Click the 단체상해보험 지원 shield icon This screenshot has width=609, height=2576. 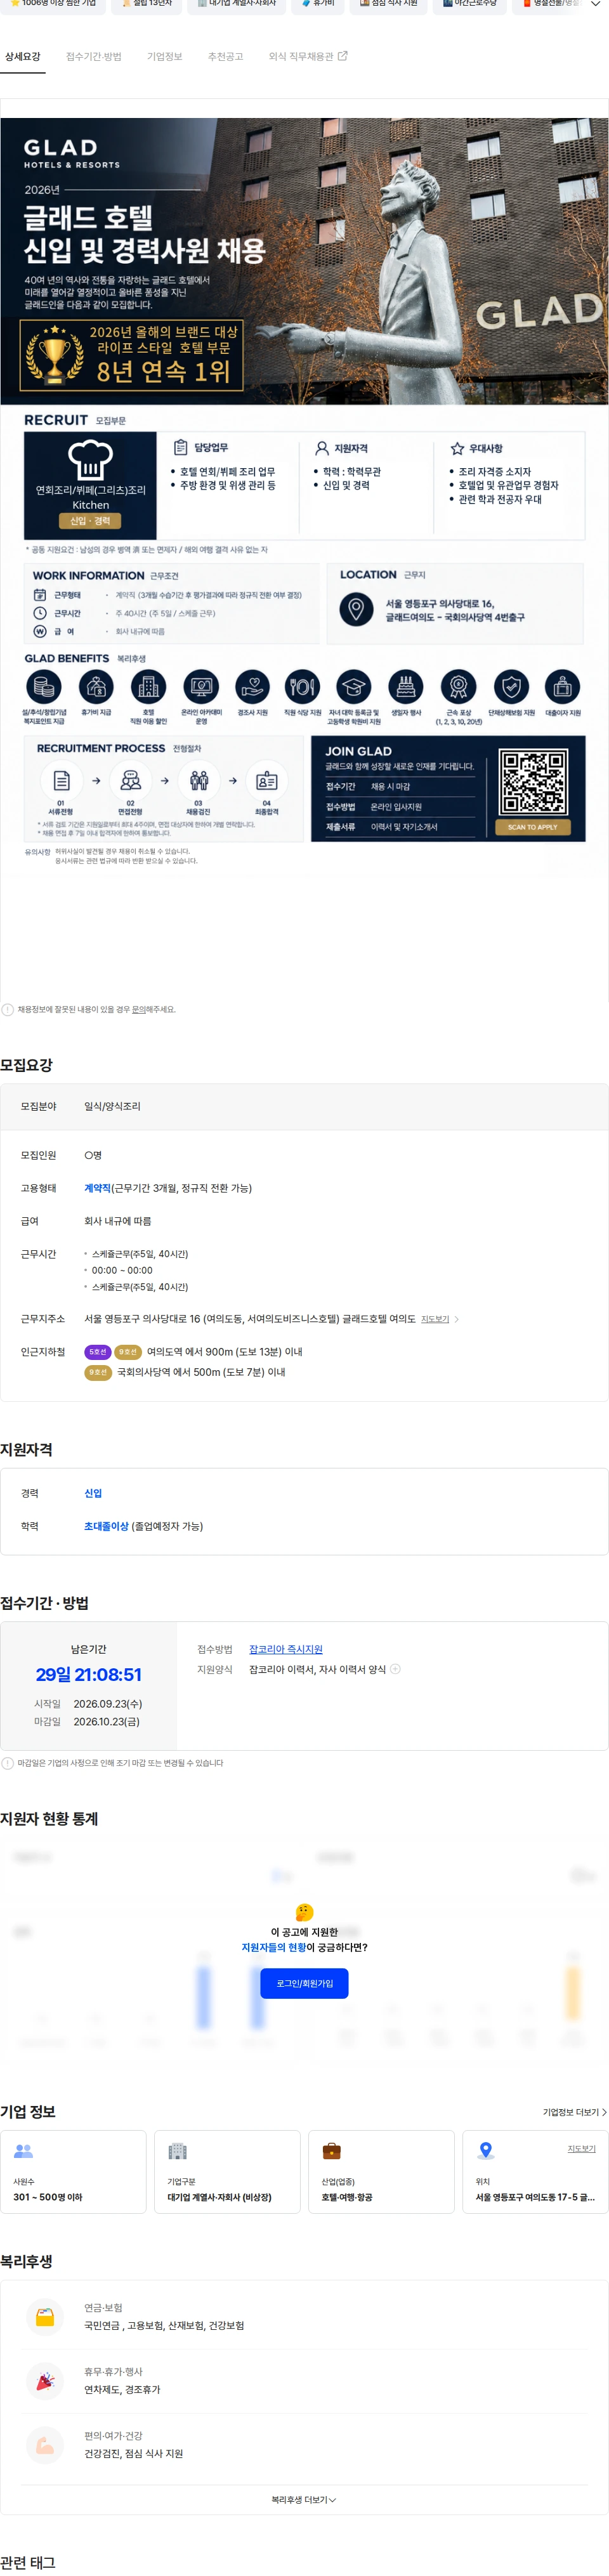point(511,687)
